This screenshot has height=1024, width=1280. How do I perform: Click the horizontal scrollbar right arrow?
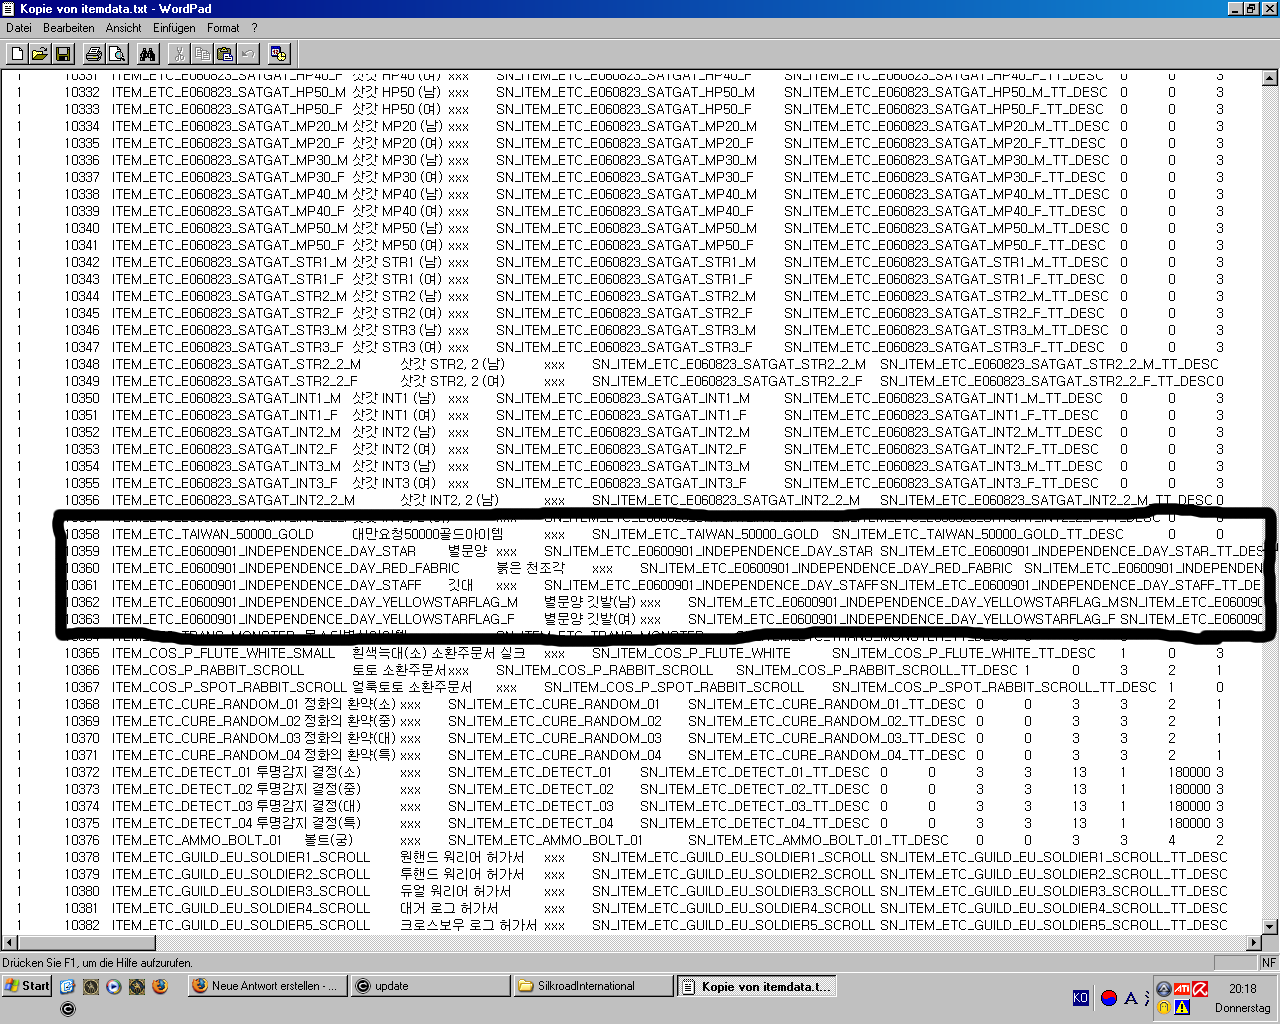[1254, 943]
